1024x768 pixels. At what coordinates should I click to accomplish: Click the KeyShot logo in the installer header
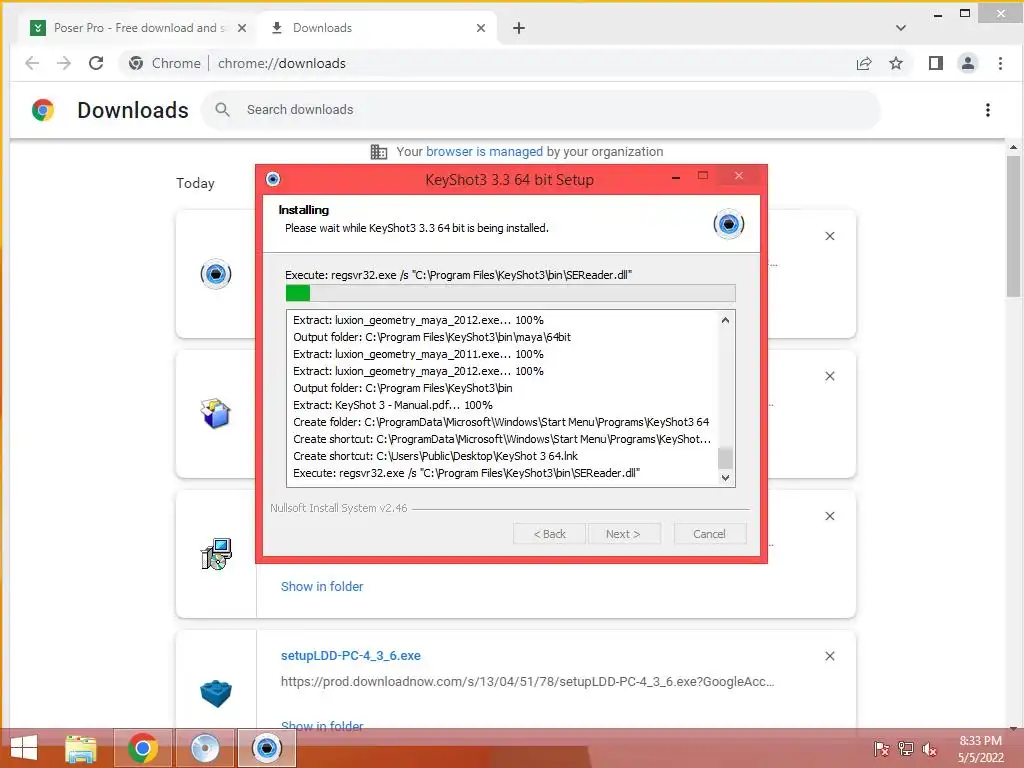729,224
